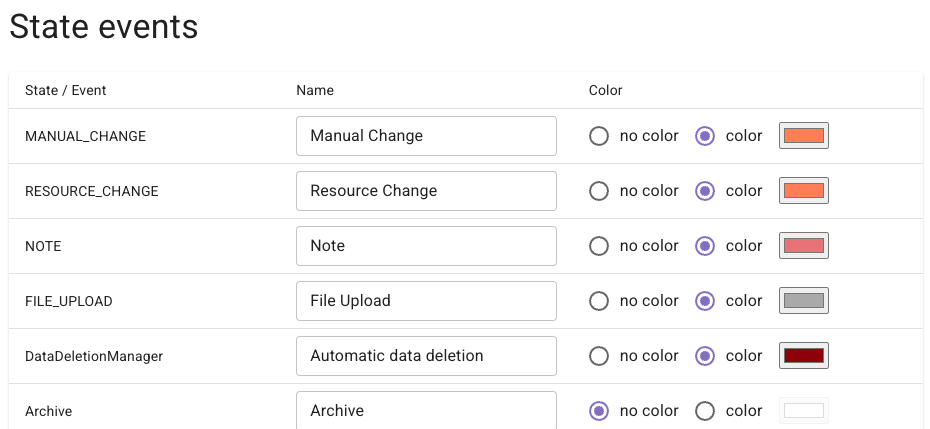The width and height of the screenshot is (930, 429).
Task: Set NOTE event to 'color'
Action: coord(705,246)
